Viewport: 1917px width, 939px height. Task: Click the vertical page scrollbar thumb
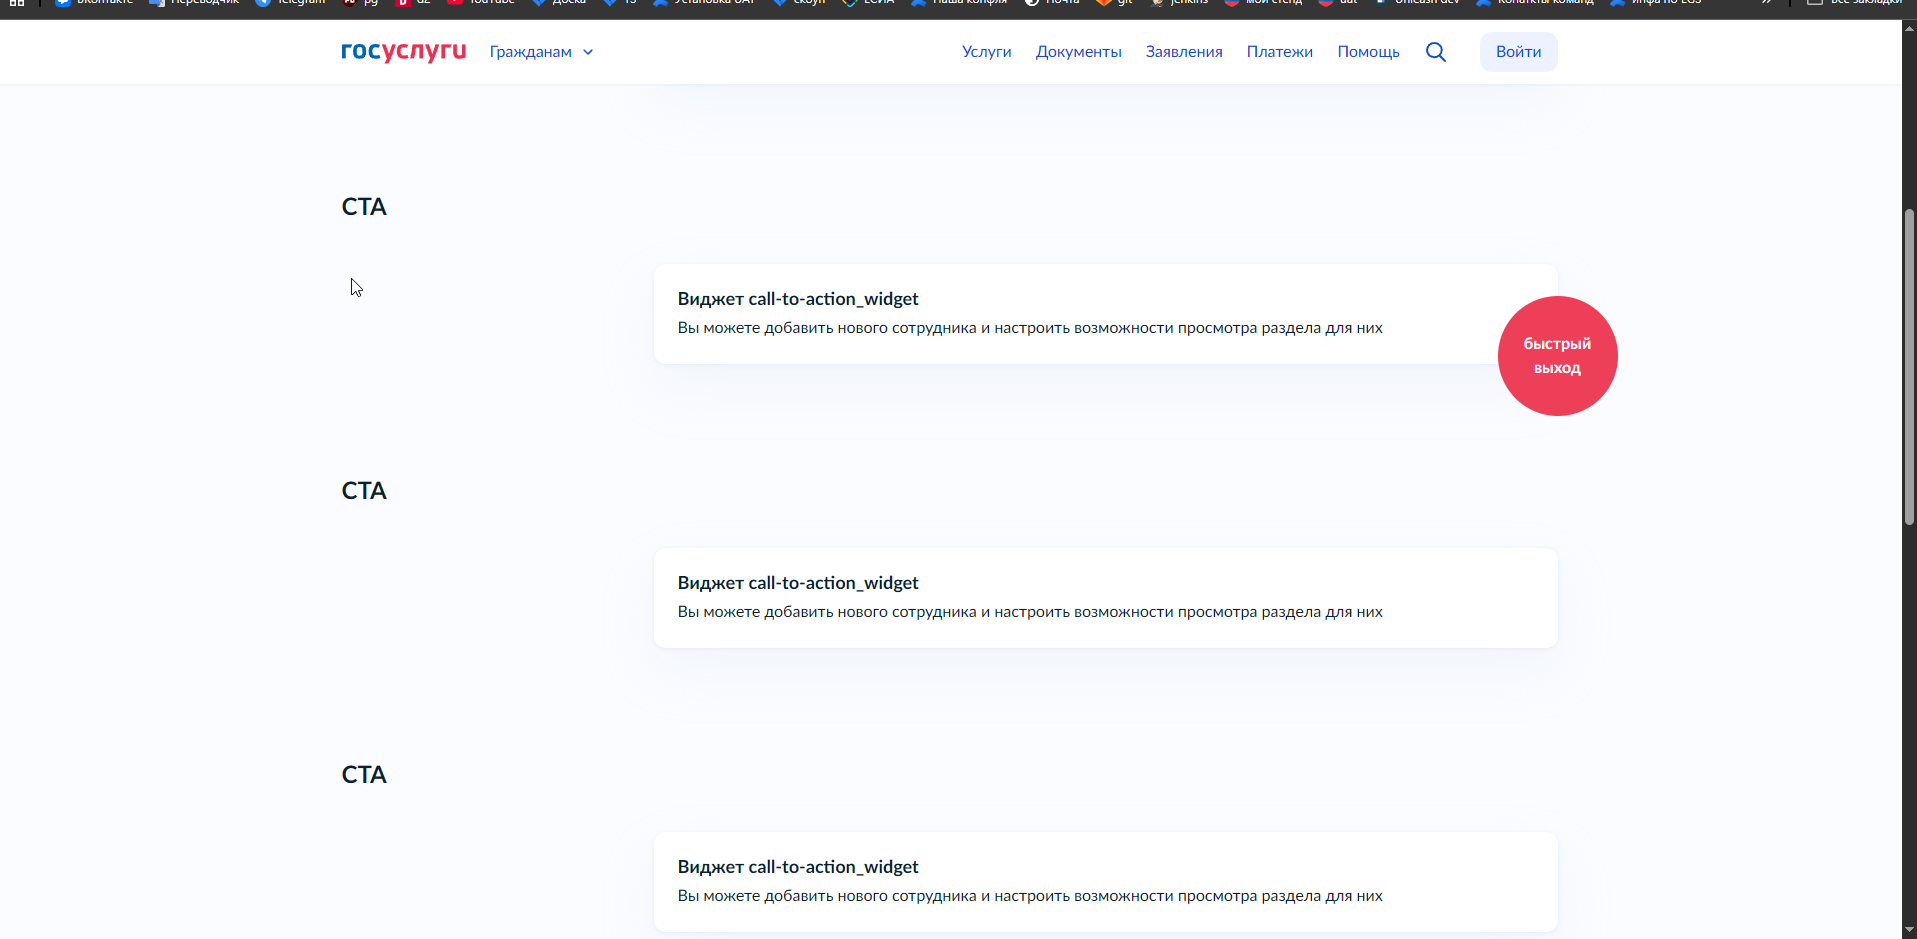tap(1909, 367)
